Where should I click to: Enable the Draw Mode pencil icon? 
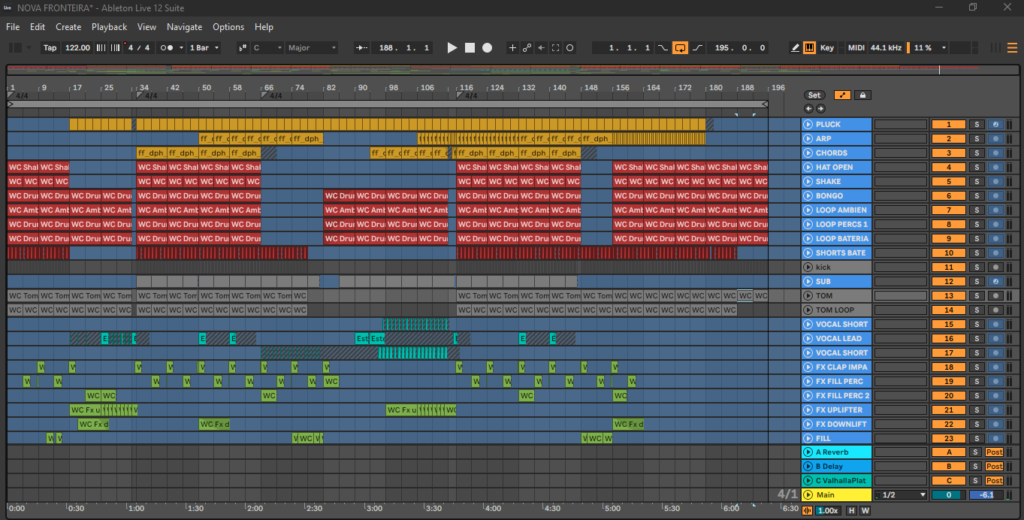795,47
